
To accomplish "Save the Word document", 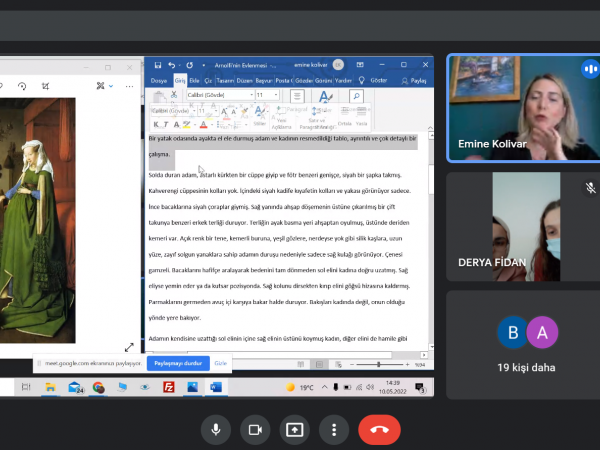I will tap(158, 65).
